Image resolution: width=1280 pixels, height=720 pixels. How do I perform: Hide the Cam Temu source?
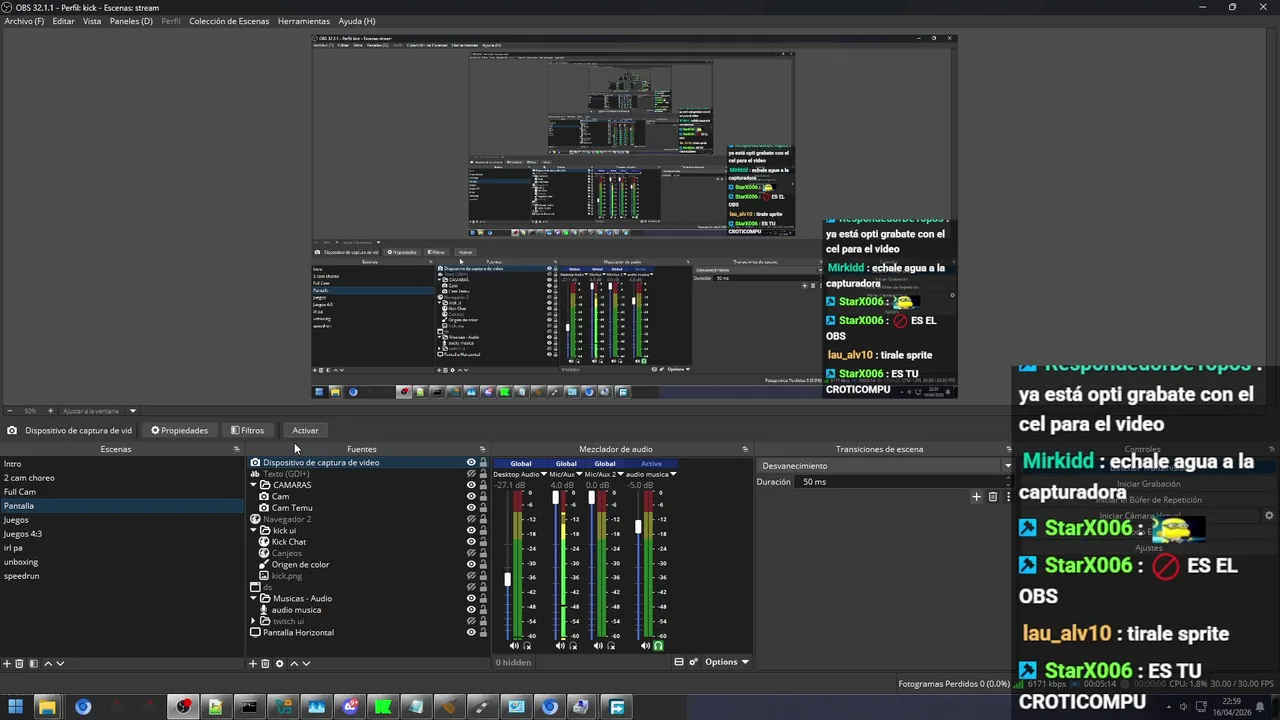(x=471, y=508)
